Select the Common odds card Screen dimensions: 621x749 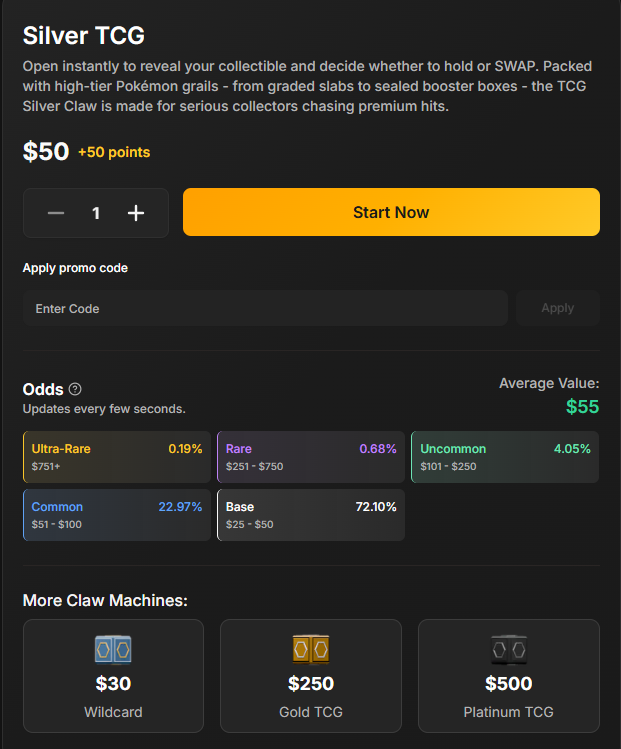tap(117, 515)
